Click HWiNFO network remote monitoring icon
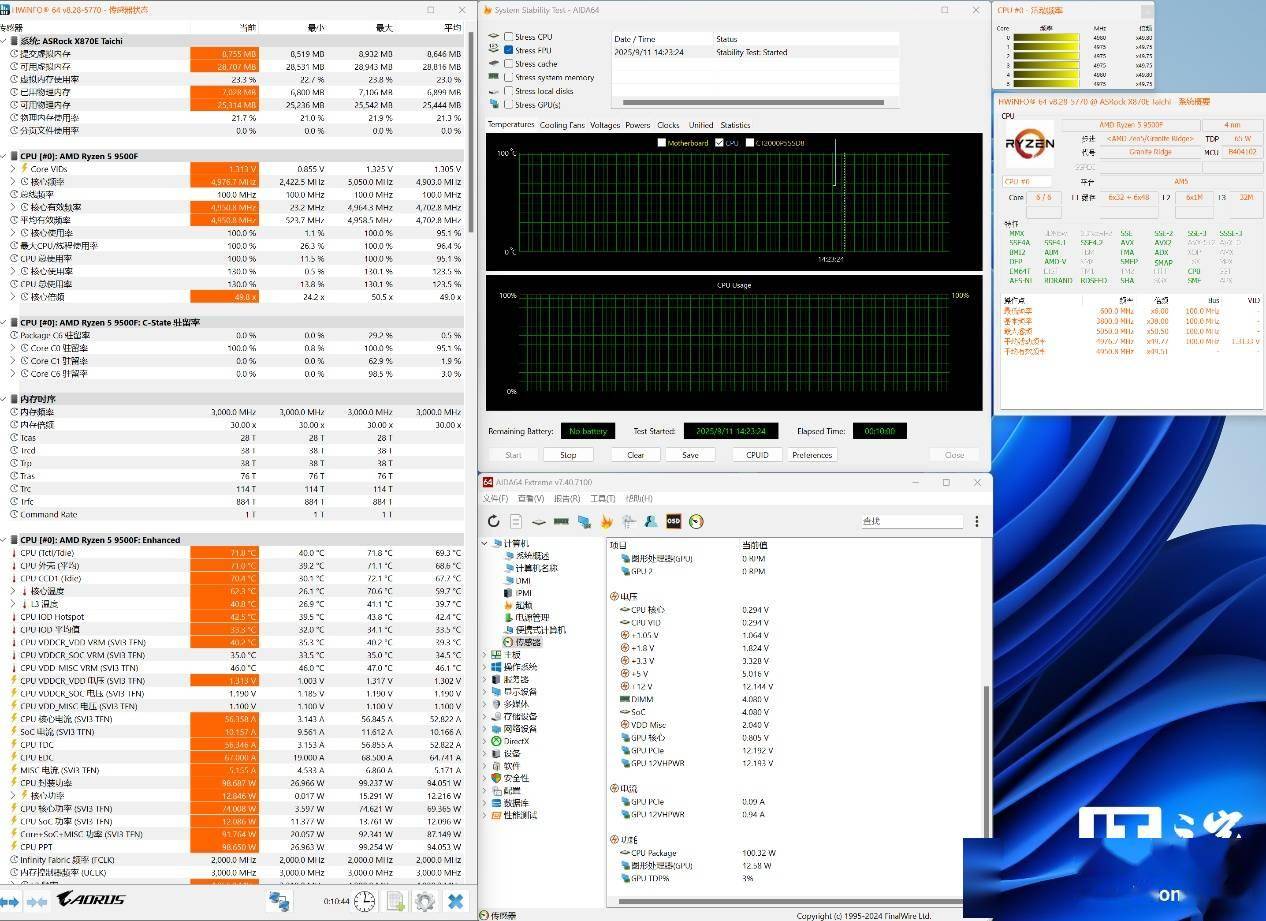 click(278, 901)
